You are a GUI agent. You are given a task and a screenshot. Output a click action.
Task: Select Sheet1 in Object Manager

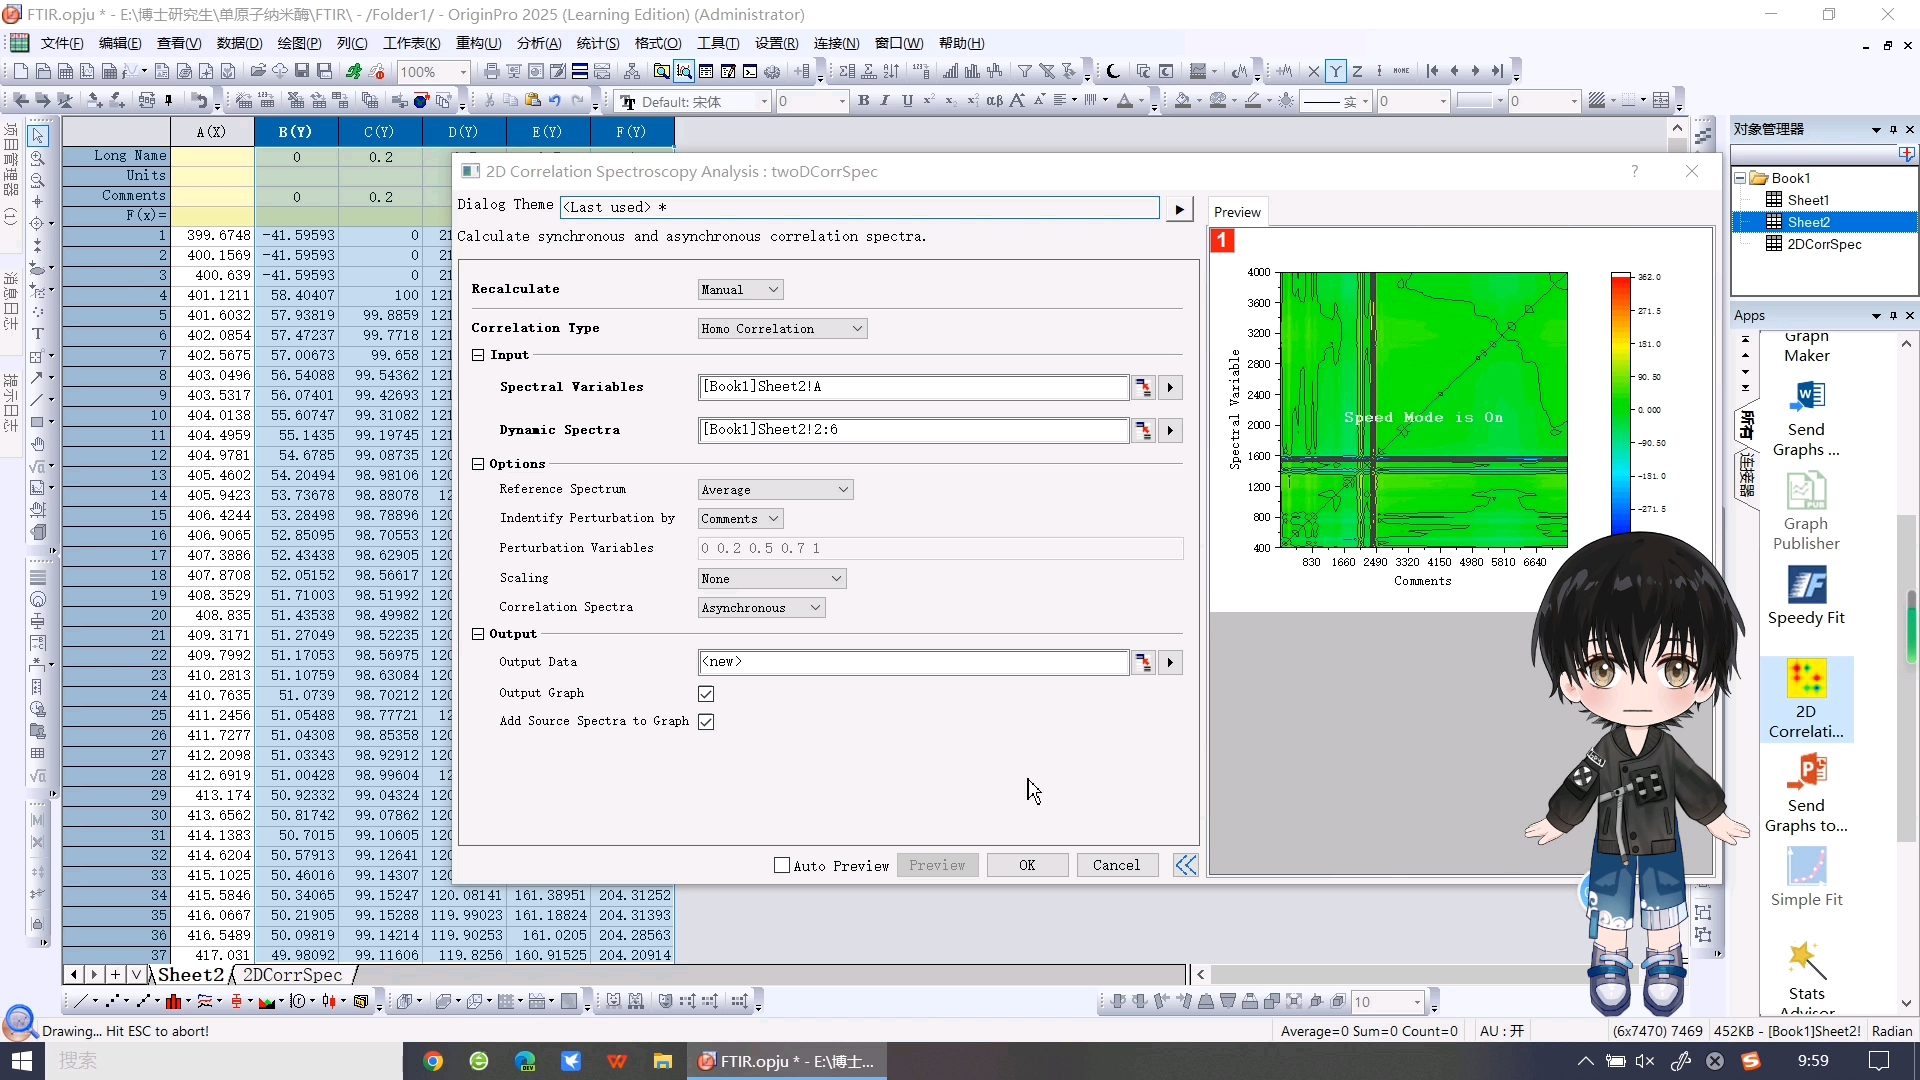(1807, 200)
